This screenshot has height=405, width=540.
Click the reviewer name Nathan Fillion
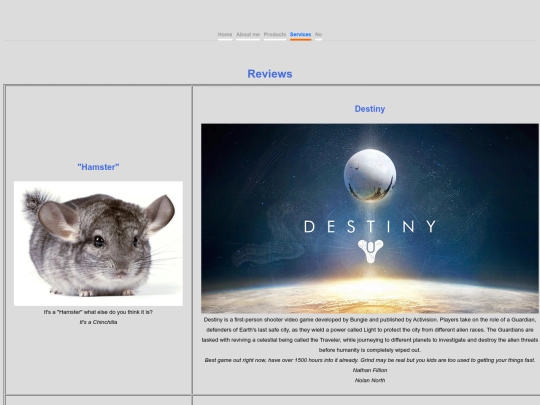click(370, 370)
